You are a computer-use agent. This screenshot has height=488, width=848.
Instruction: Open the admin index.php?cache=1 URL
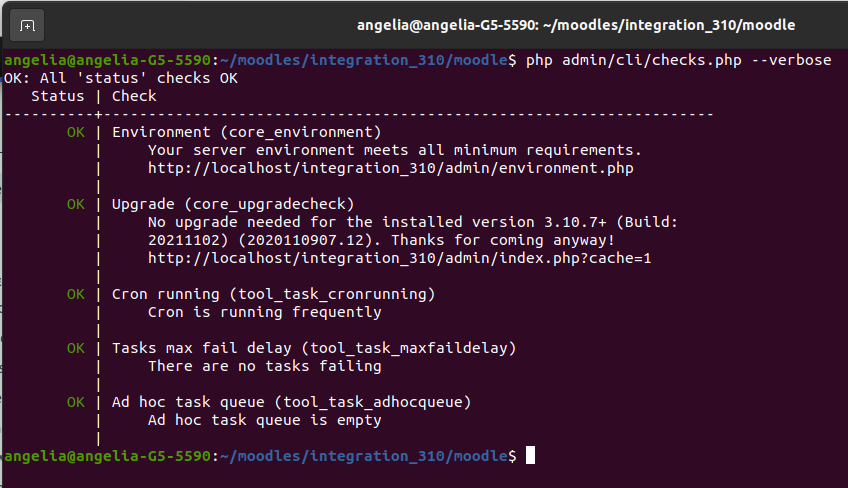(x=400, y=258)
